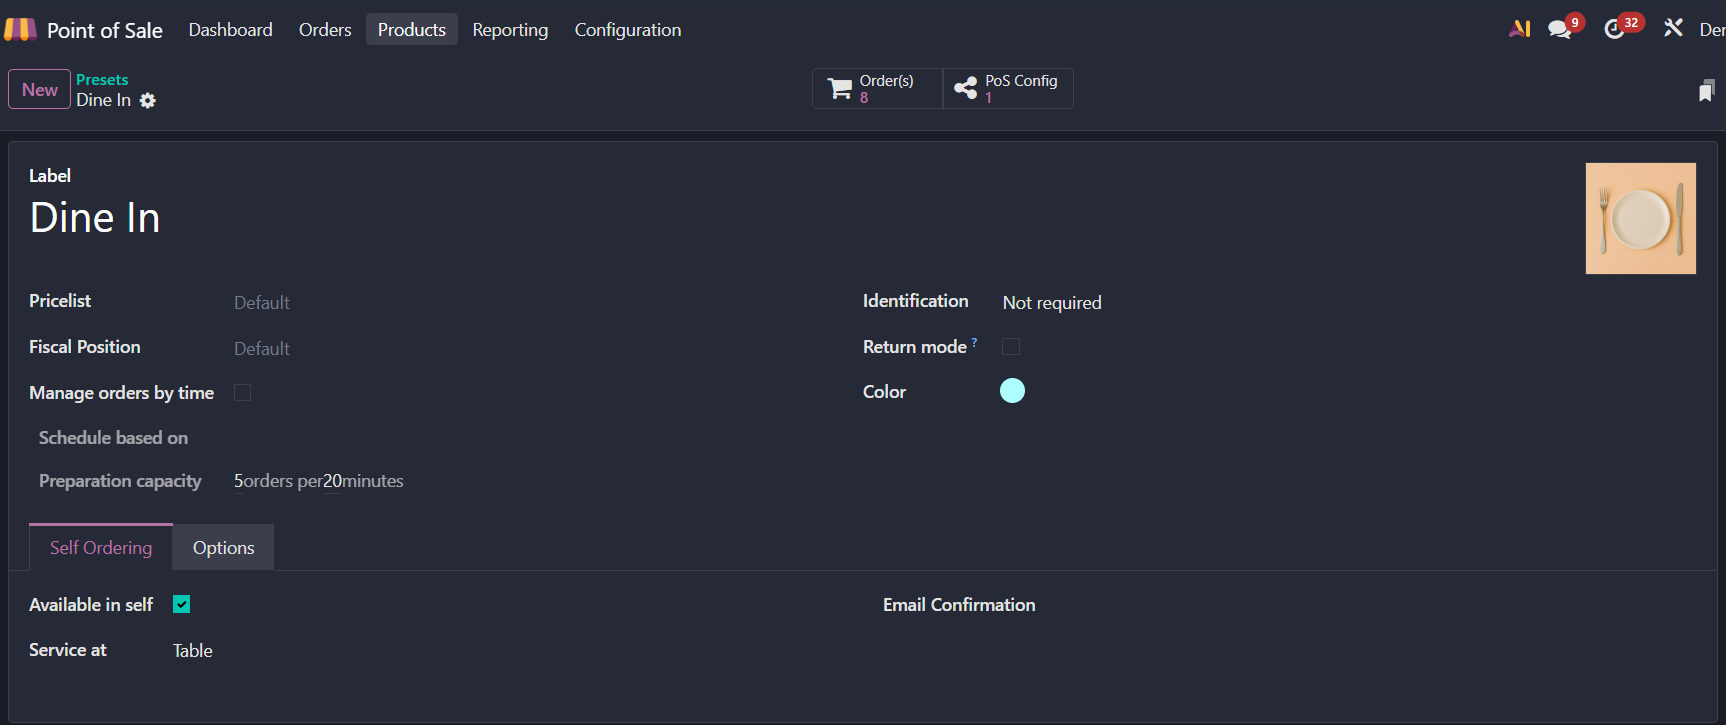Viewport: 1726px width, 725px height.
Task: Click the bookmark icon at far right
Action: (x=1706, y=91)
